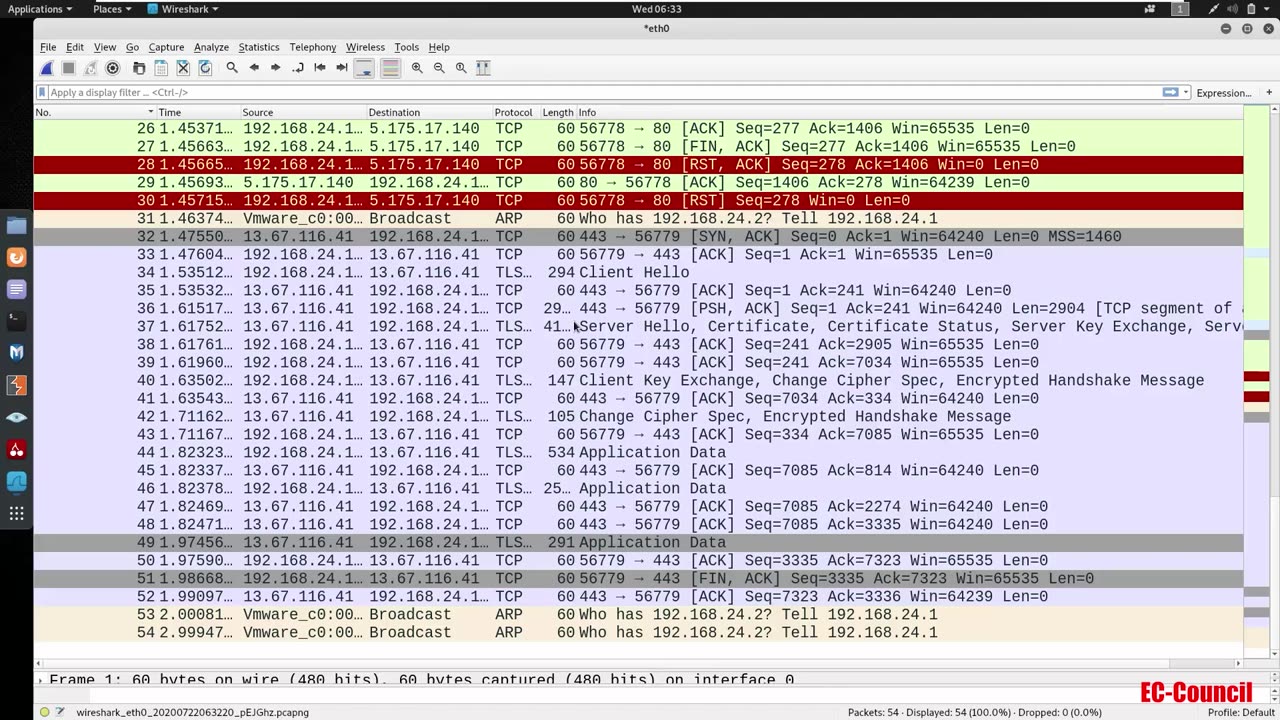
Task: Jump to the last packet
Action: [x=342, y=68]
